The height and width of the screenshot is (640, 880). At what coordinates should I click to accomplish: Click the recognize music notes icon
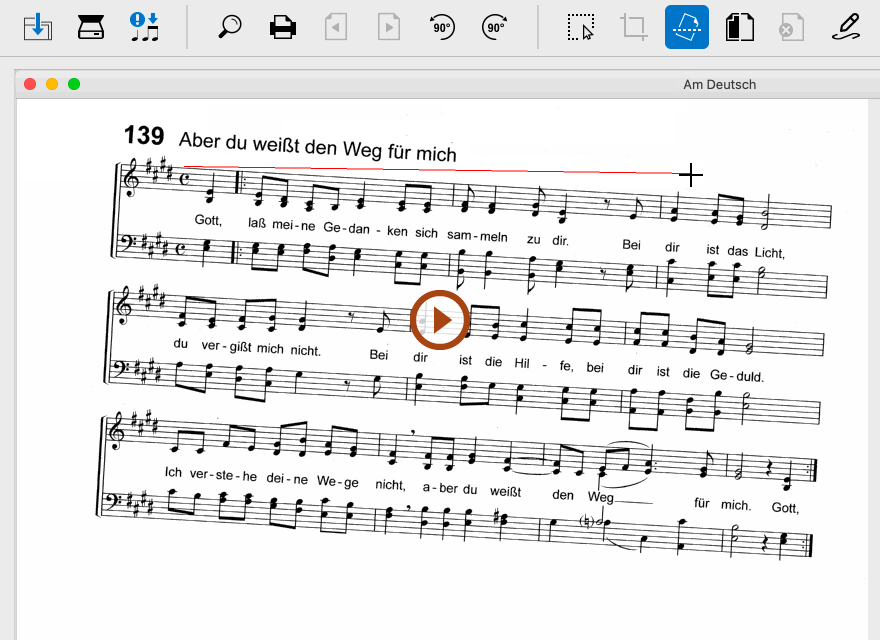144,27
